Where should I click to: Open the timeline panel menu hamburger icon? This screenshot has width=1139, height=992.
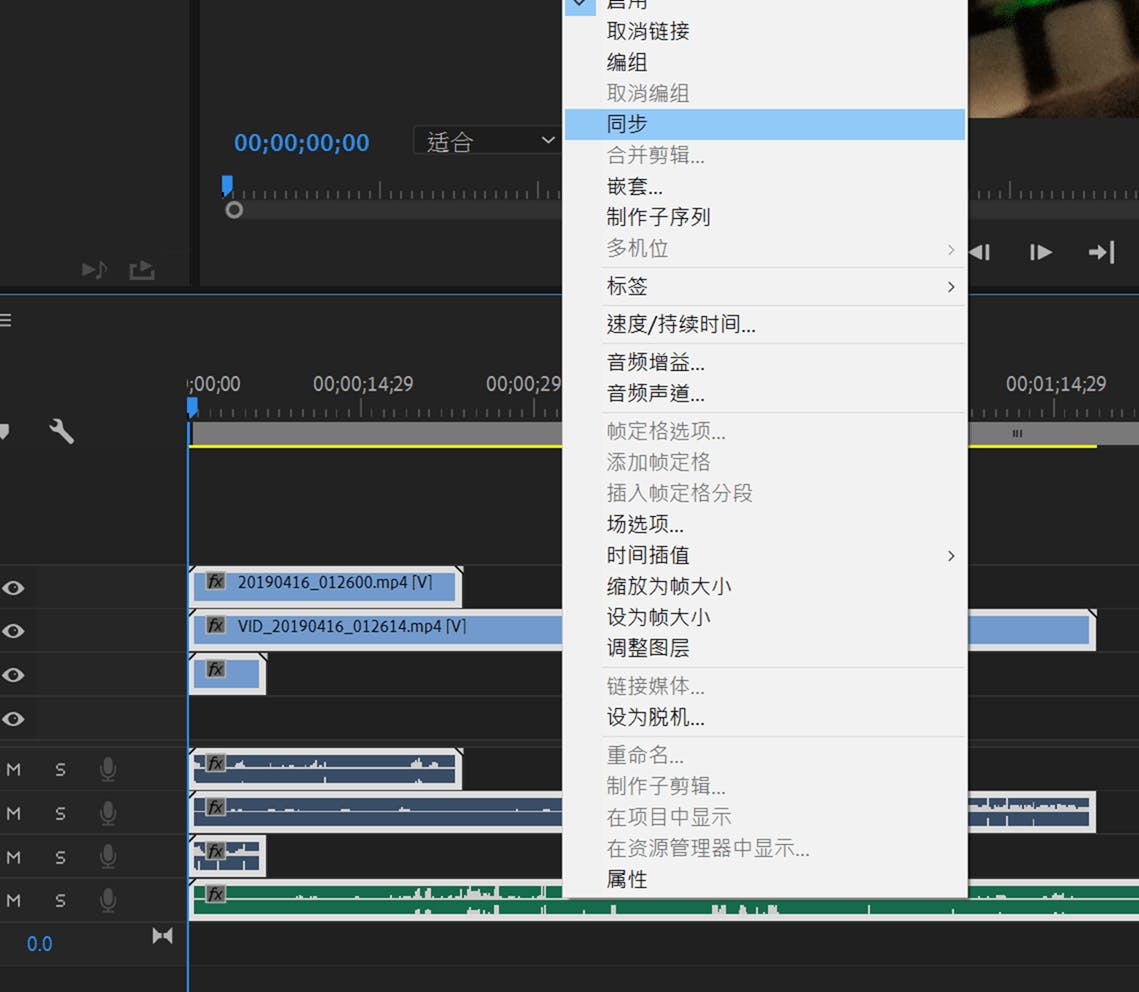[x=8, y=318]
